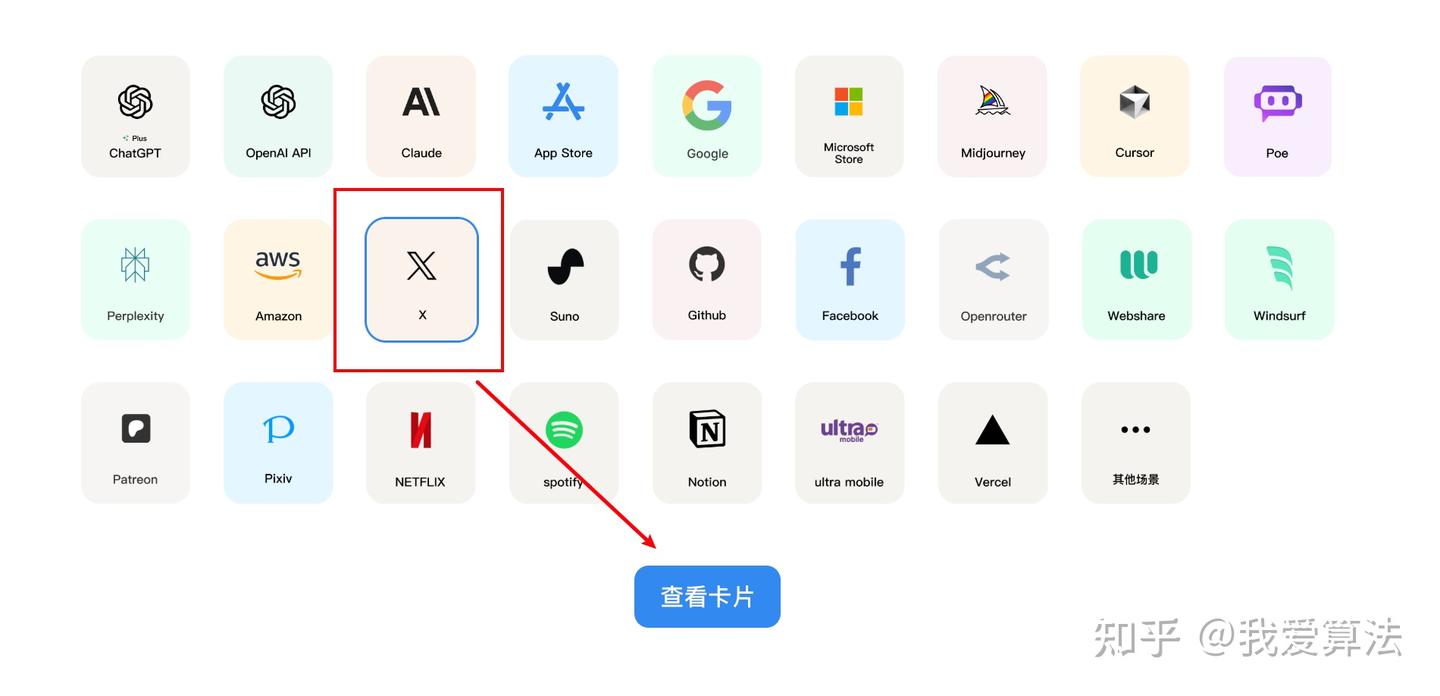The width and height of the screenshot is (1440, 696).
Task: Select the Midjourney sailboat tile
Action: point(992,116)
